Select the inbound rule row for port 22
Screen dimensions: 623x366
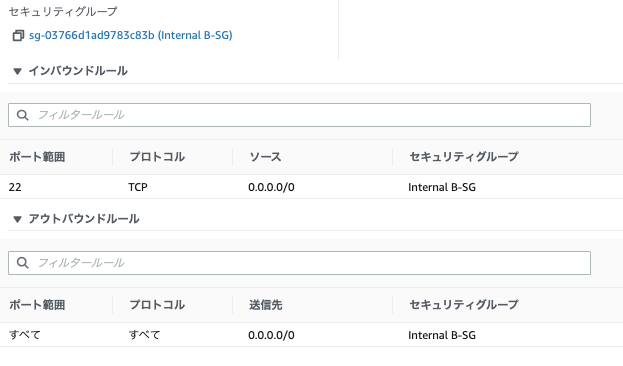click(x=312, y=187)
